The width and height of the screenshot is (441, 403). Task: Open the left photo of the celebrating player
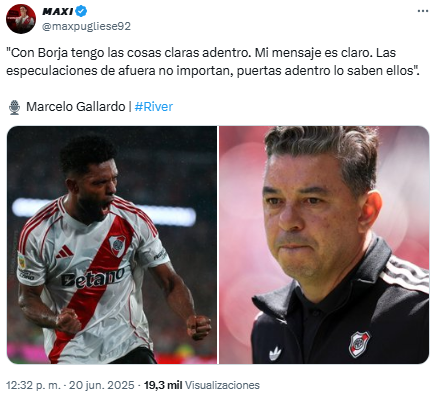click(x=112, y=245)
